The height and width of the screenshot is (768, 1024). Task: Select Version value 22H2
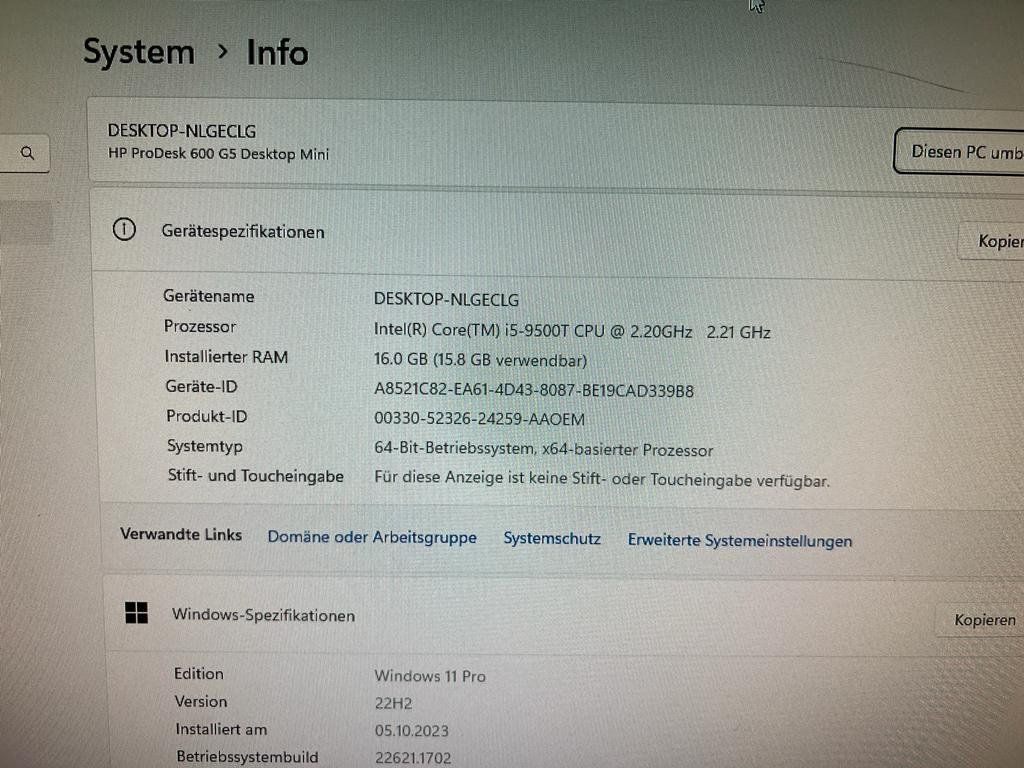tap(393, 703)
